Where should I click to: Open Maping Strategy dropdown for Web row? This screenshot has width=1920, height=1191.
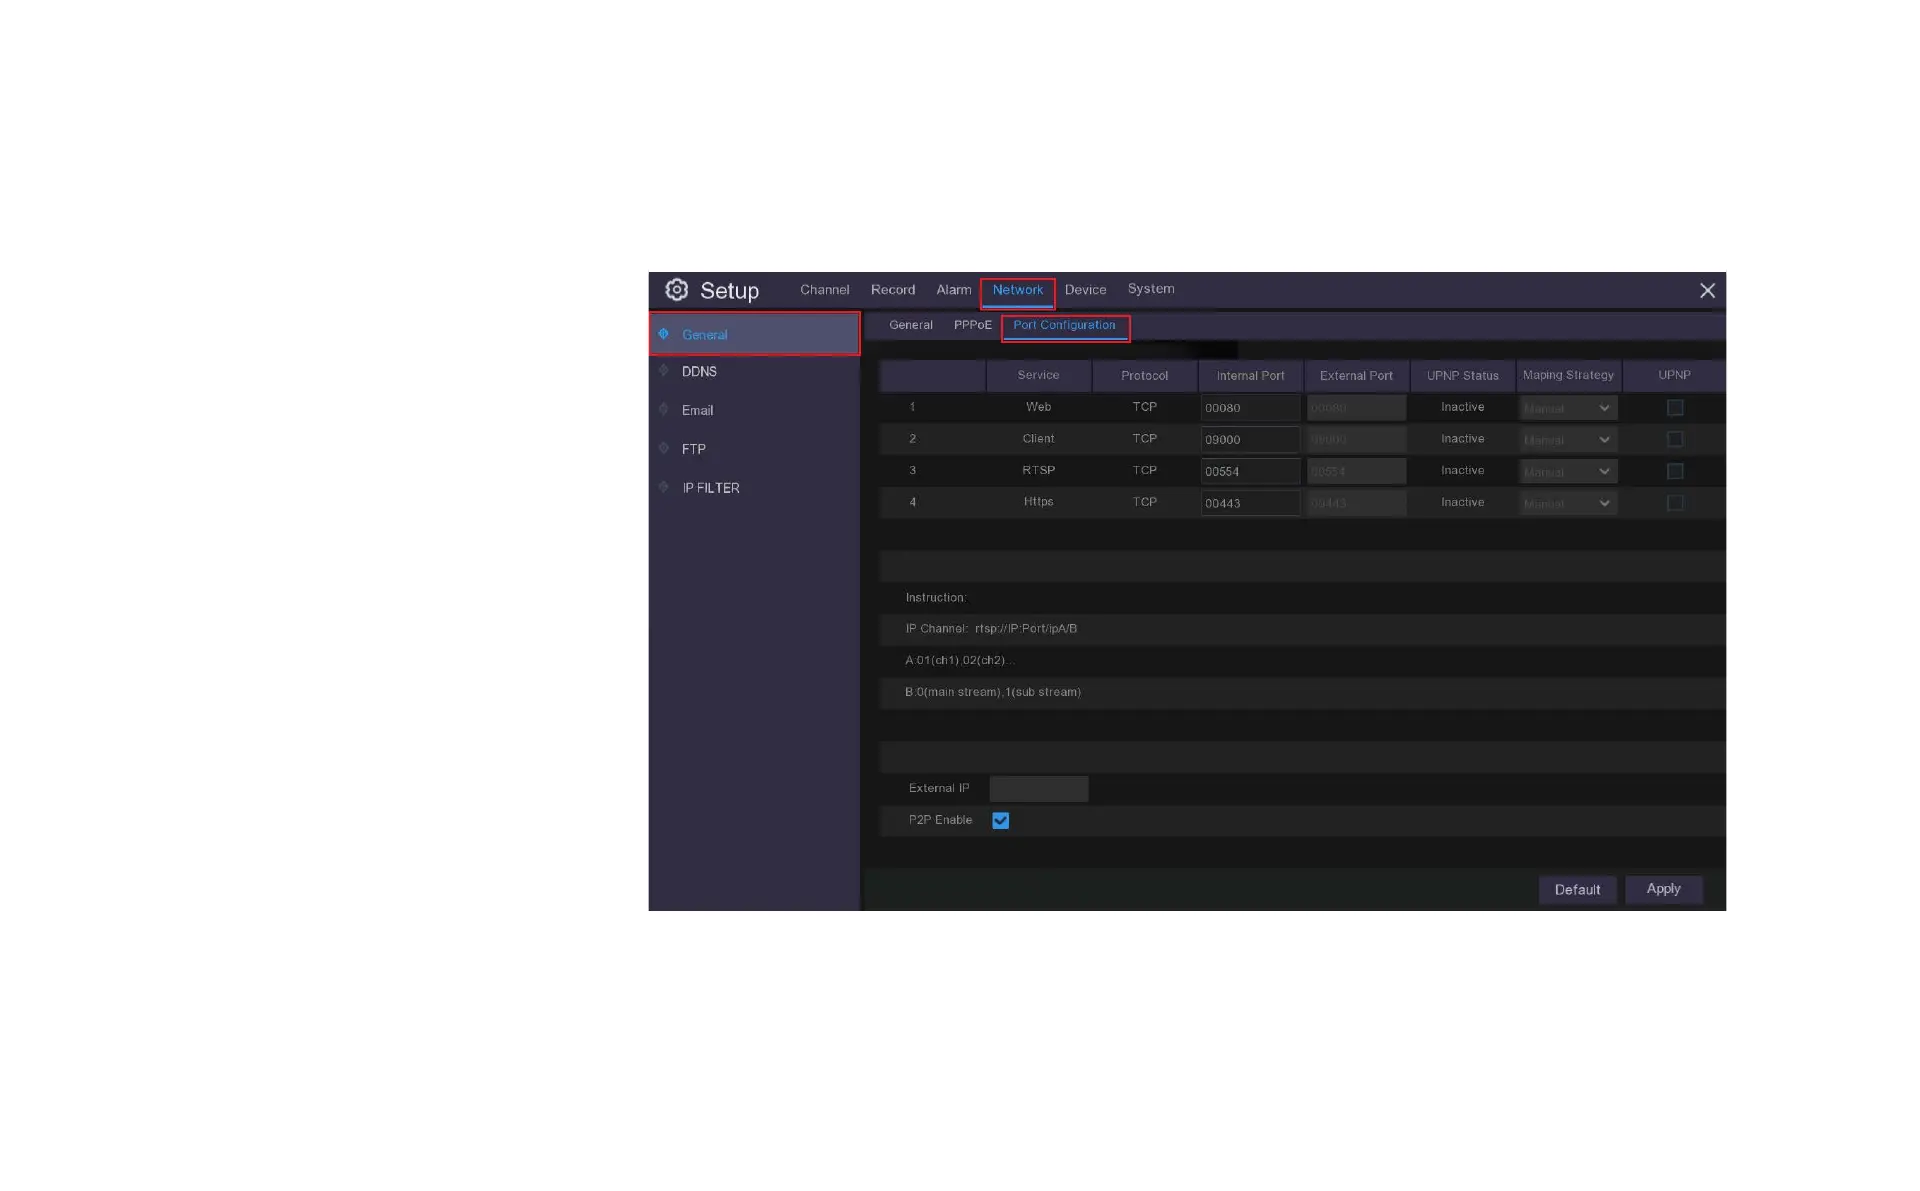pos(1567,408)
